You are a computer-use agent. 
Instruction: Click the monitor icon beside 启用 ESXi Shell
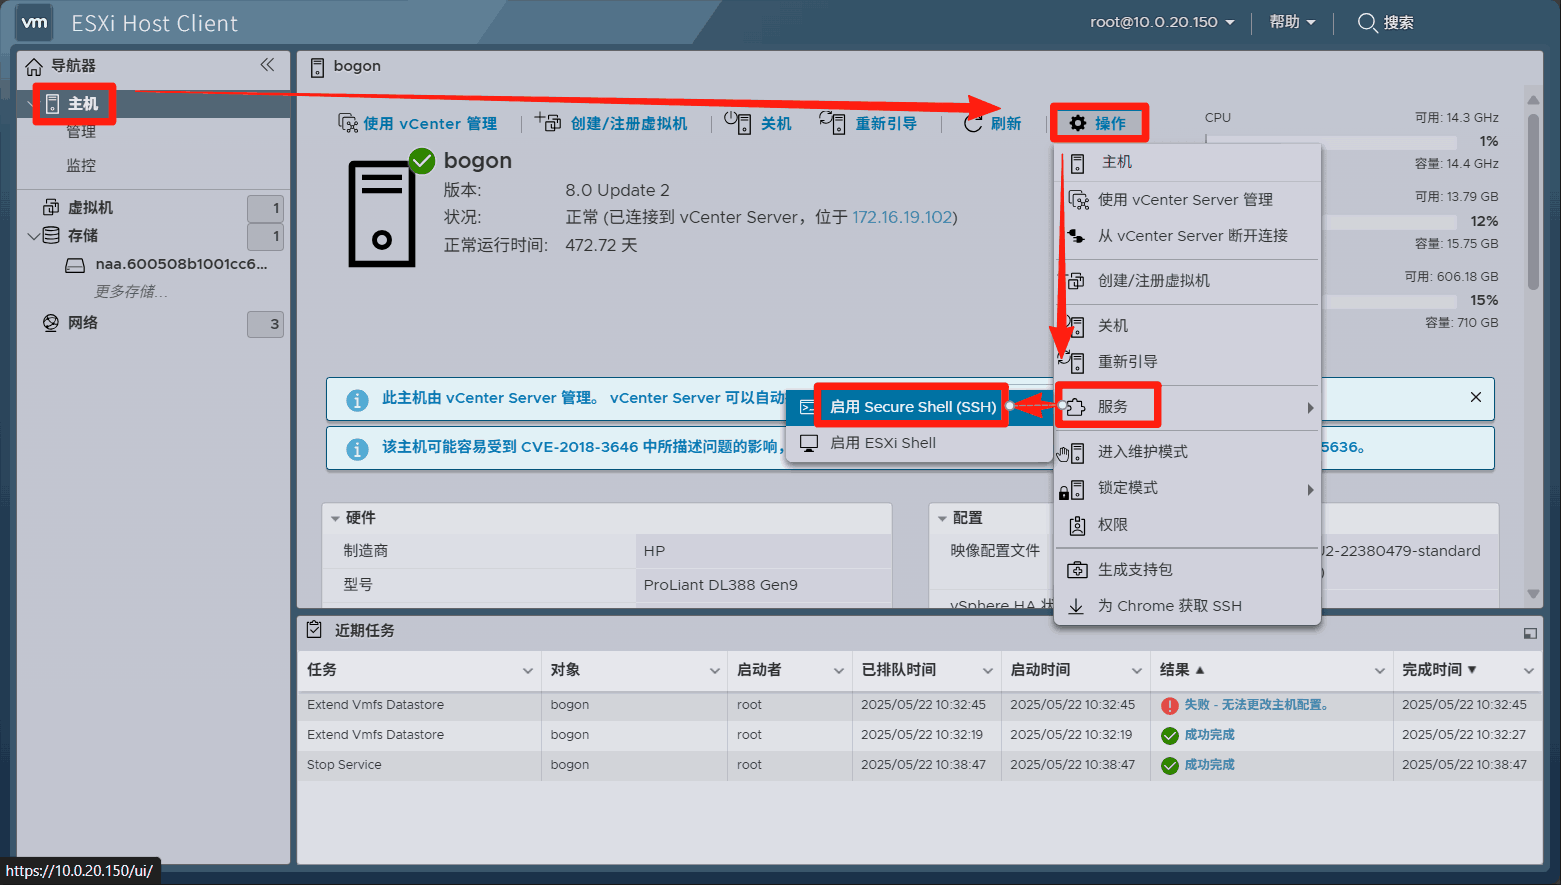pyautogui.click(x=809, y=442)
